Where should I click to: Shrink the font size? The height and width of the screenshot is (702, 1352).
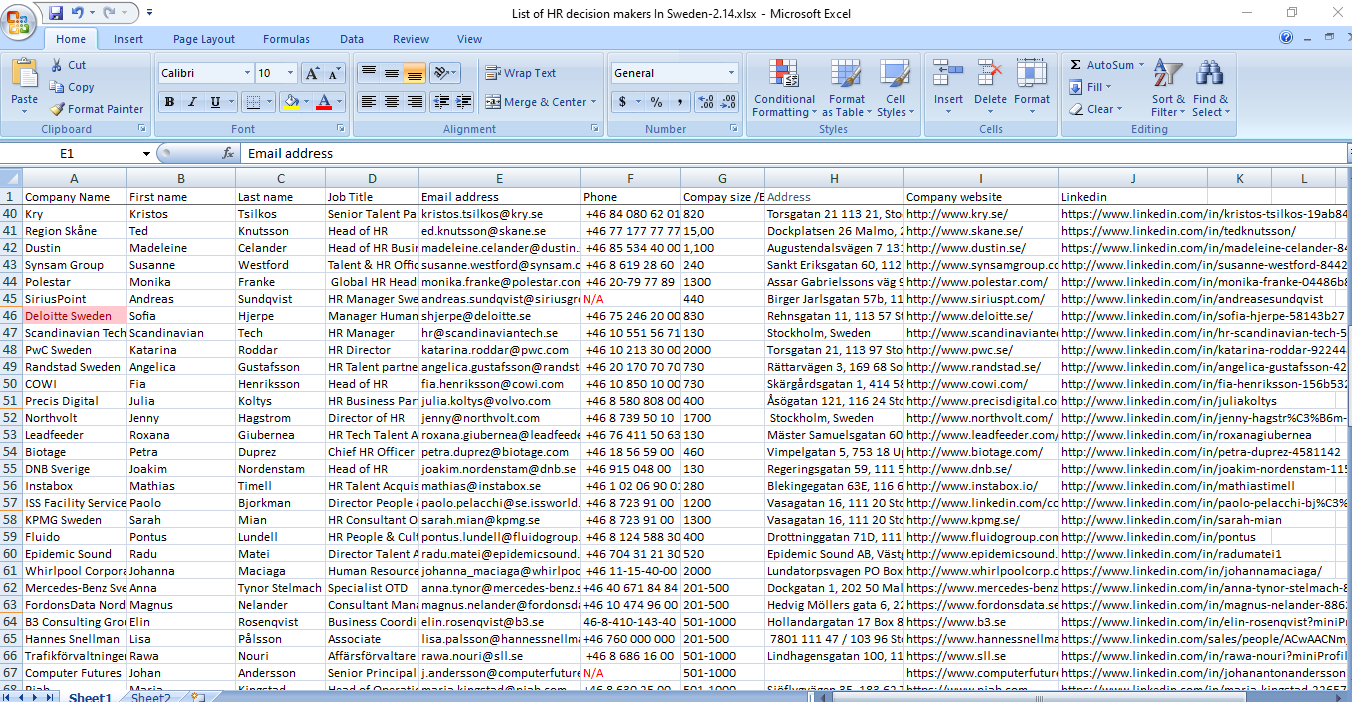(333, 73)
